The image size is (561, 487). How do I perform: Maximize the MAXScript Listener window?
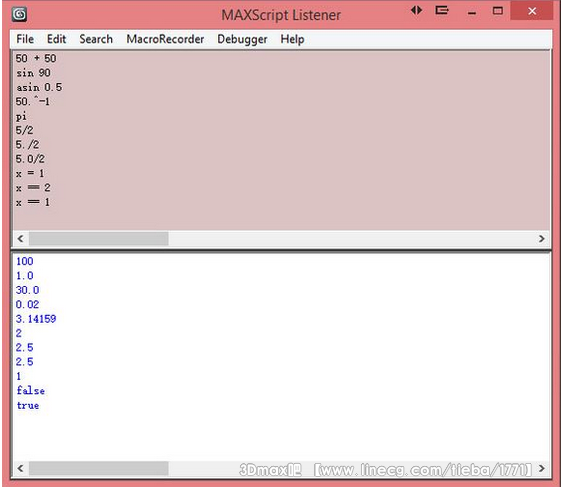pos(498,11)
